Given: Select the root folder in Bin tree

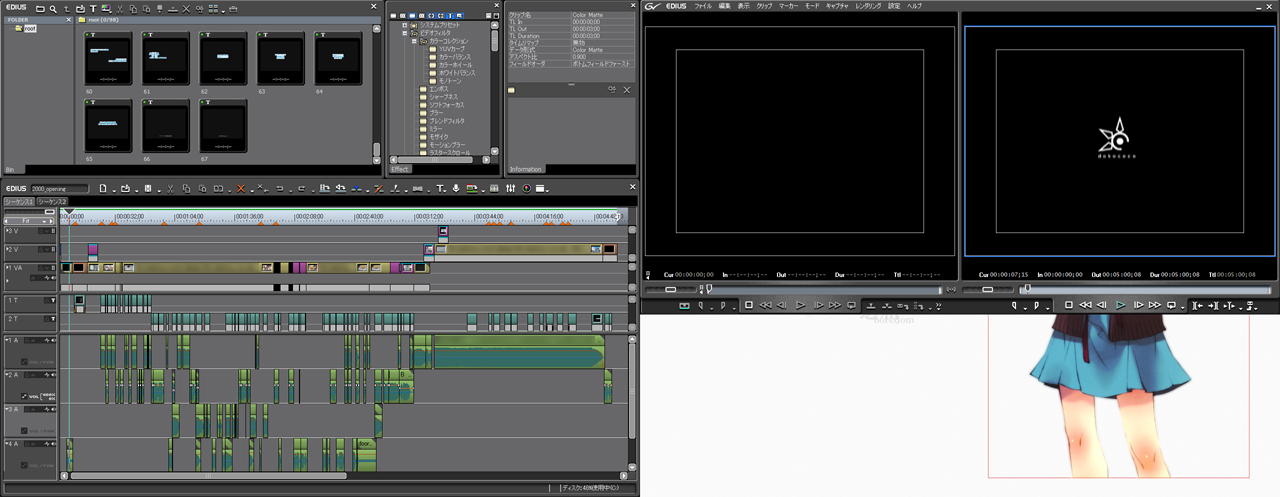Looking at the screenshot, I should point(30,28).
